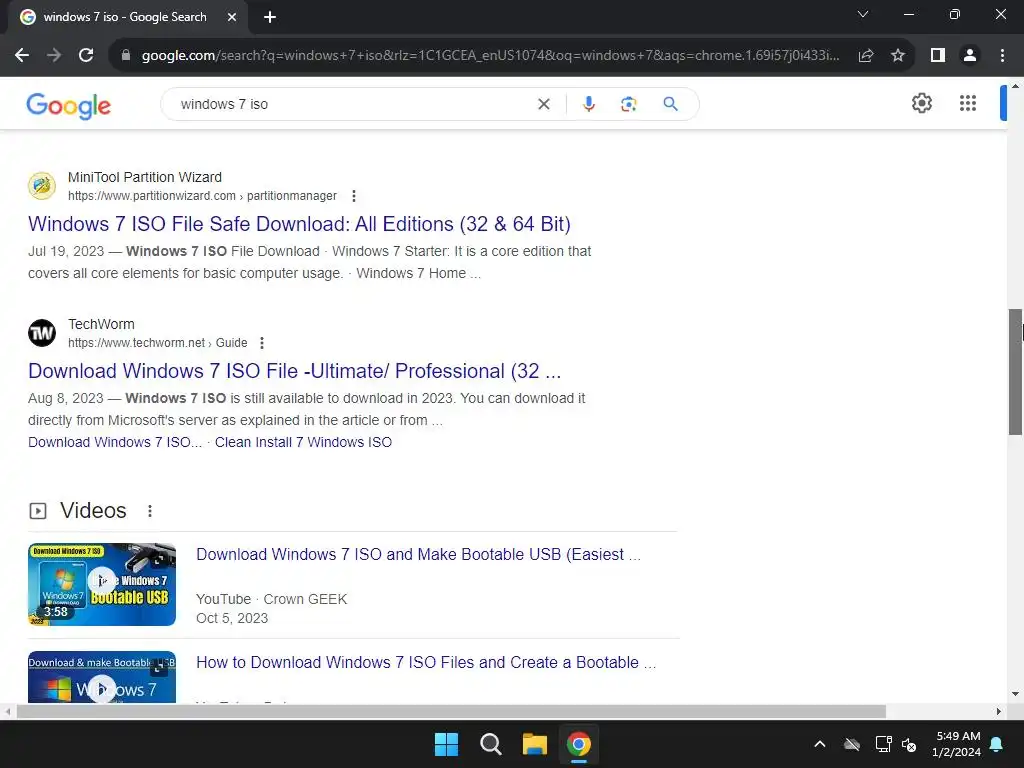Click the scroll right arrow
Image resolution: width=1024 pixels, height=768 pixels.
(999, 711)
